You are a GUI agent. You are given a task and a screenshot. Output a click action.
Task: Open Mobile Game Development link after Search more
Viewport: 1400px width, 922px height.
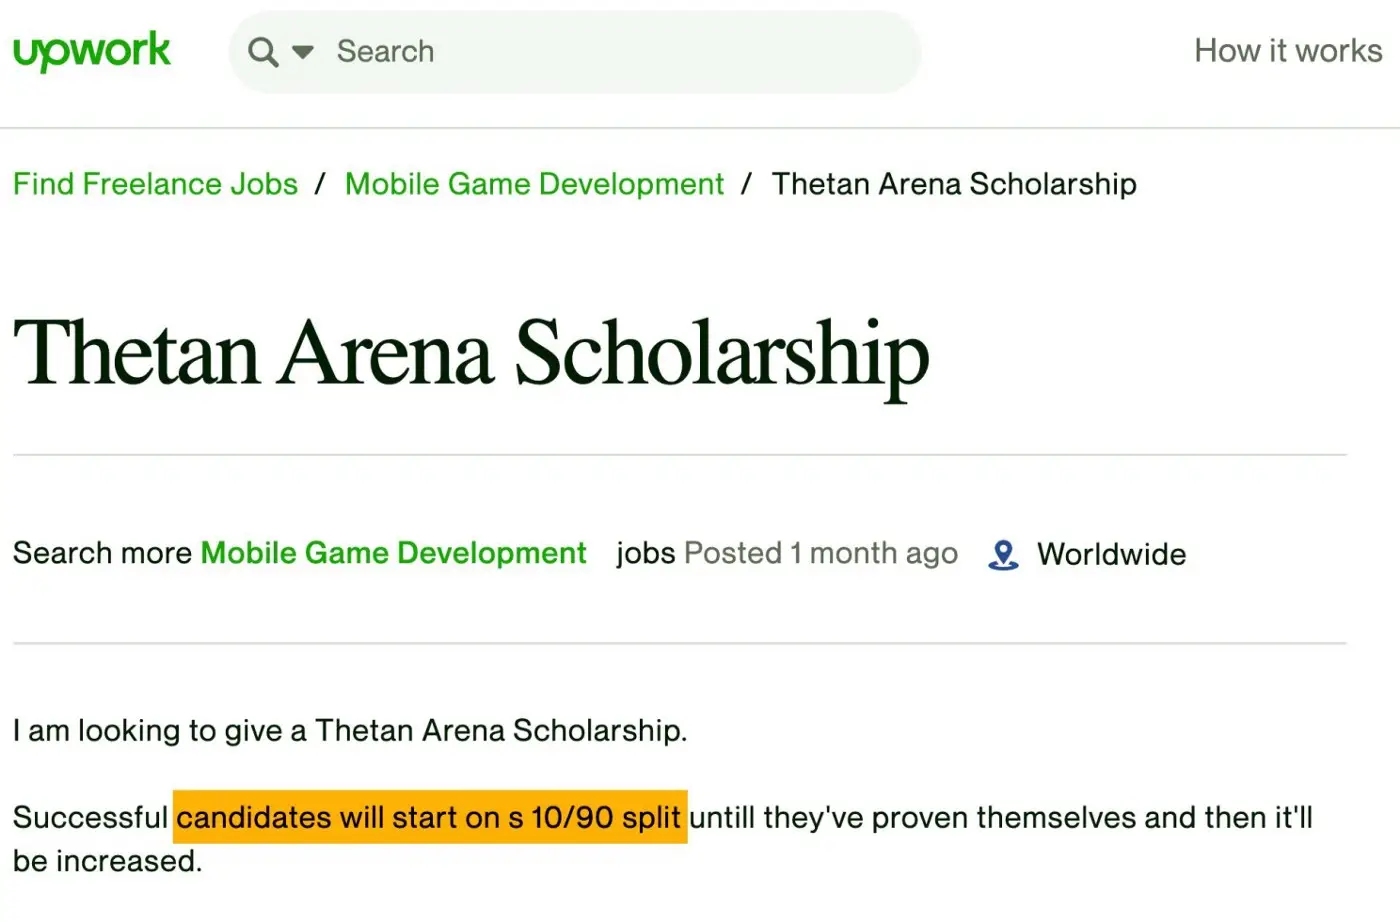(x=393, y=553)
